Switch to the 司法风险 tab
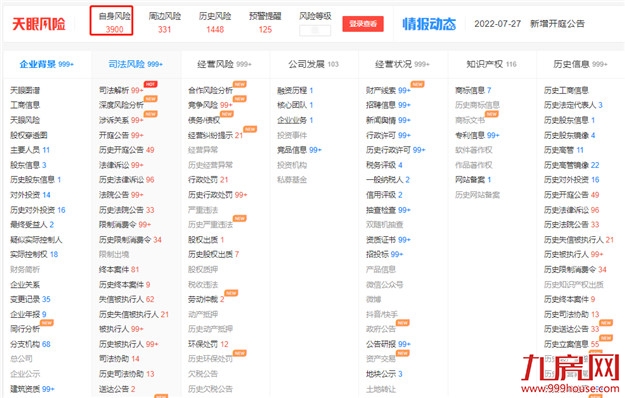This screenshot has width=625, height=398. [136, 64]
